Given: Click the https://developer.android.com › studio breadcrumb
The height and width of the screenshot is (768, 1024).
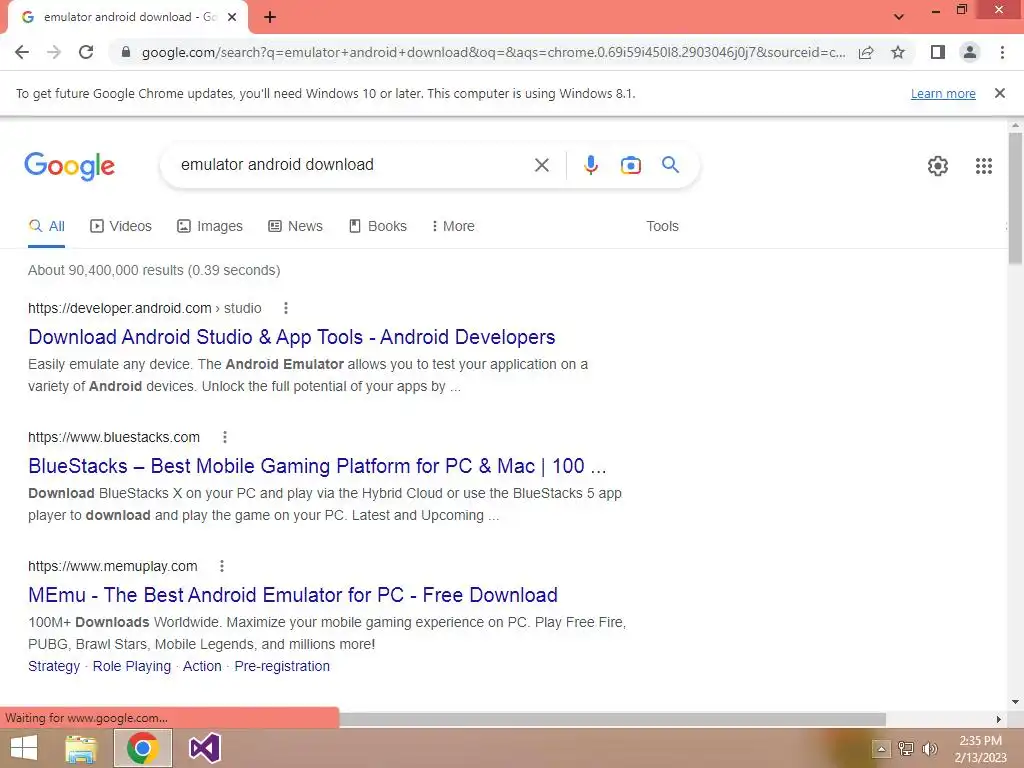Looking at the screenshot, I should click(x=145, y=308).
